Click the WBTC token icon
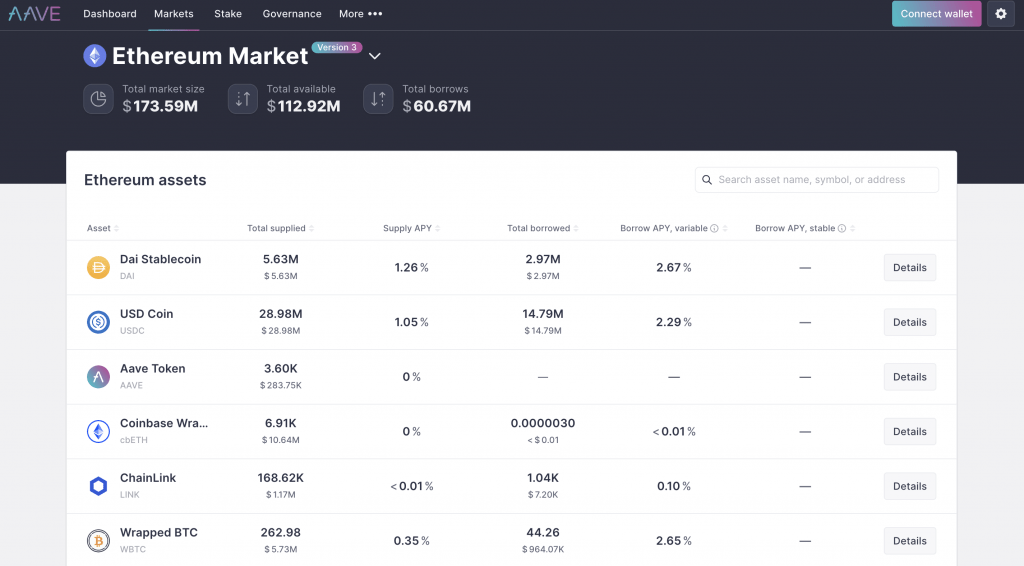Image resolution: width=1024 pixels, height=566 pixels. pos(99,541)
